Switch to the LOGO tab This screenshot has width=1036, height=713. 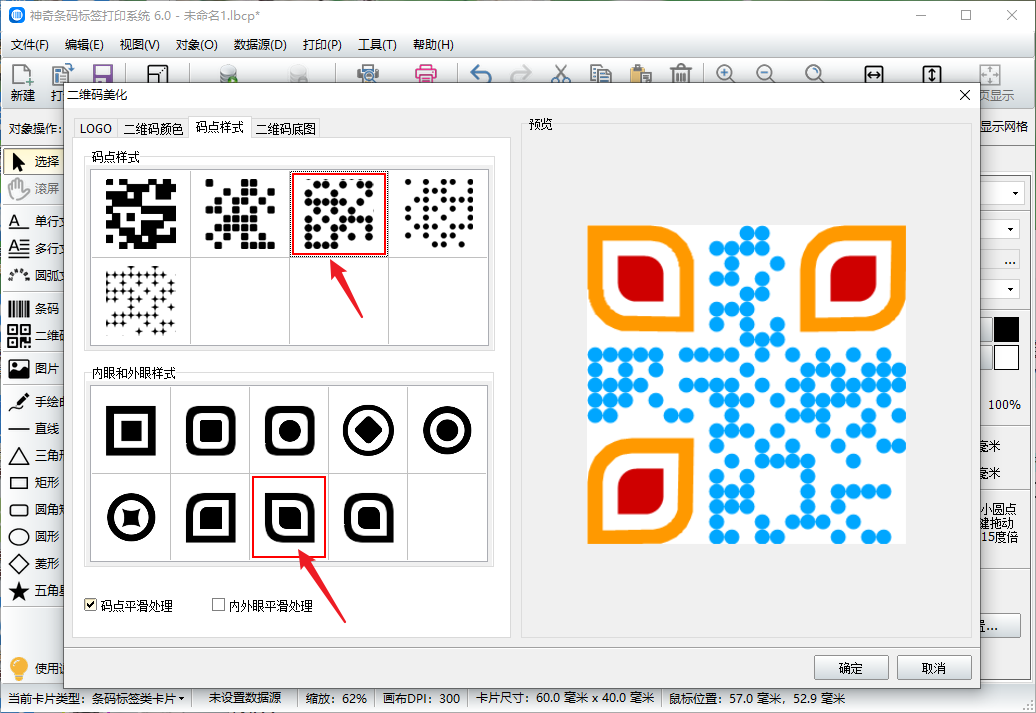point(96,128)
